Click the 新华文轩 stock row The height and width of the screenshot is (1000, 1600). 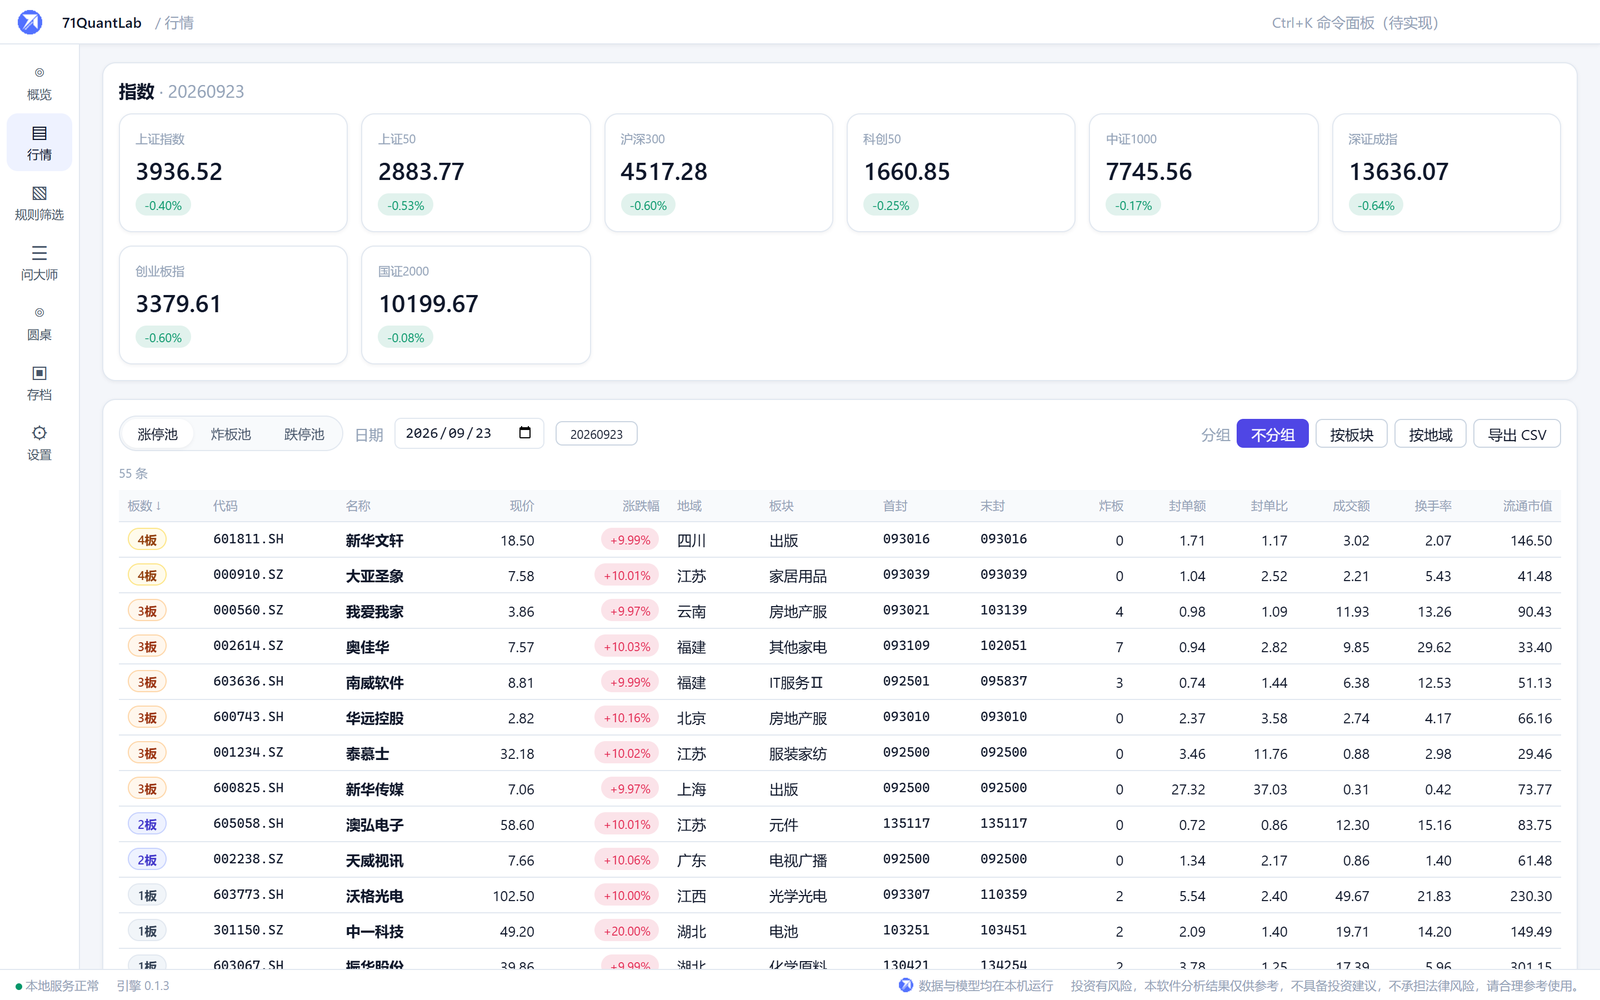840,540
